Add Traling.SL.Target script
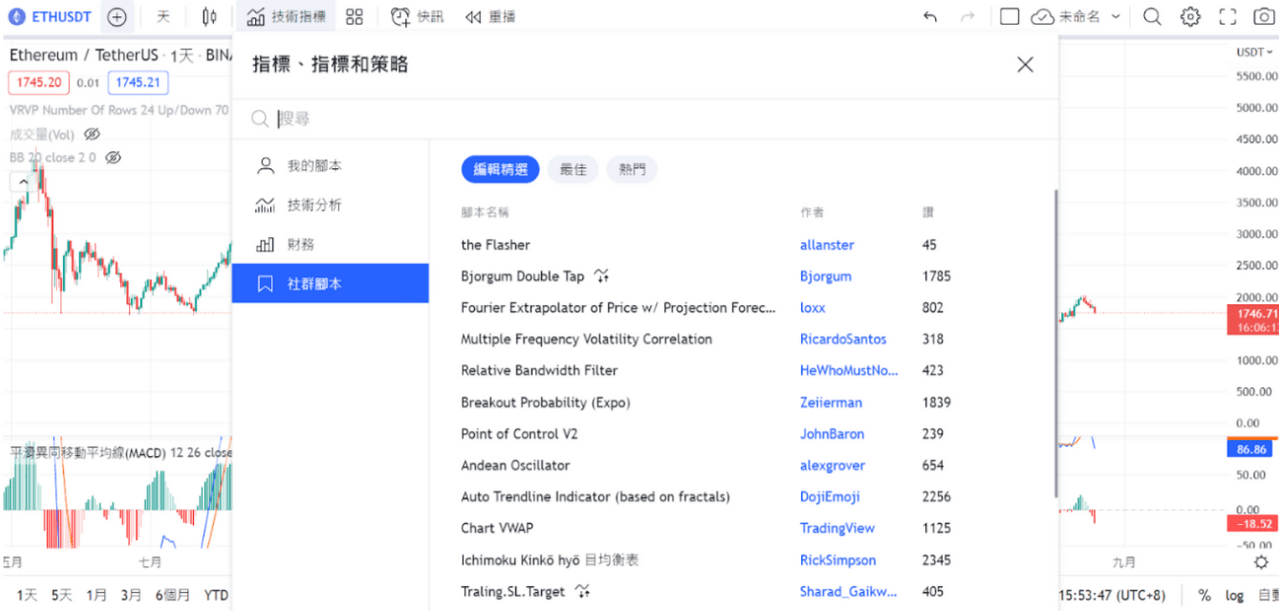The height and width of the screenshot is (611, 1279). (513, 592)
